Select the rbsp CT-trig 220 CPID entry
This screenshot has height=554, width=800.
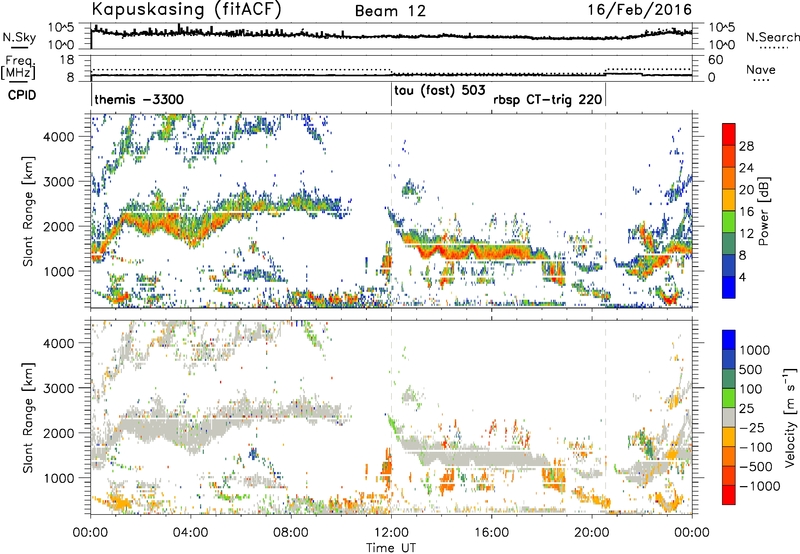[547, 99]
